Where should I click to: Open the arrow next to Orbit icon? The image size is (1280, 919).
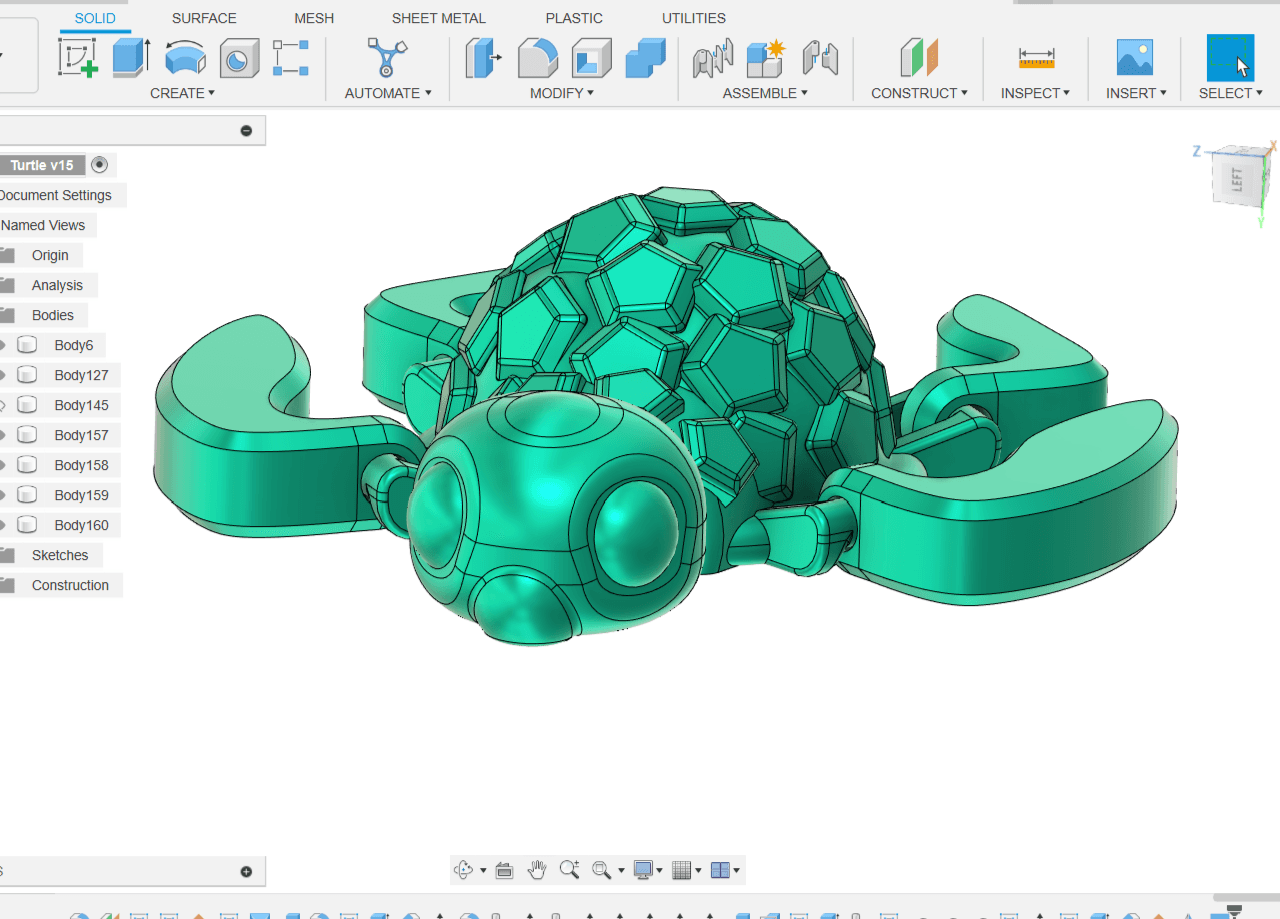[x=483, y=871]
